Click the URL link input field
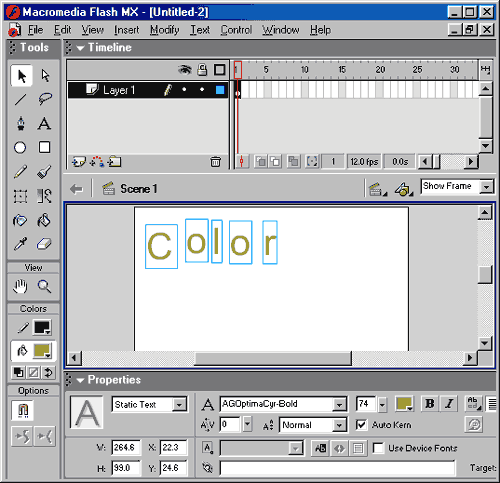This screenshot has width=500, height=483. [x=337, y=468]
